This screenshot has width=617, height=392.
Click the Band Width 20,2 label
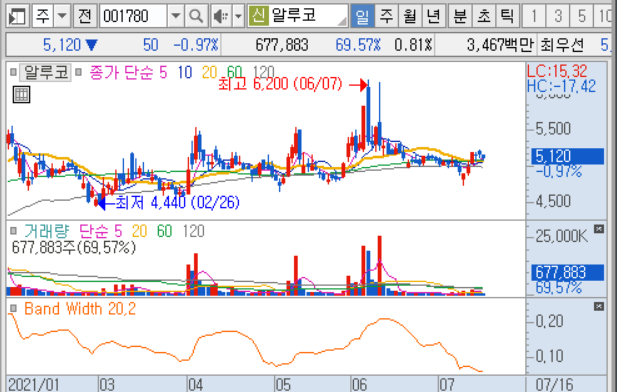pyautogui.click(x=80, y=309)
